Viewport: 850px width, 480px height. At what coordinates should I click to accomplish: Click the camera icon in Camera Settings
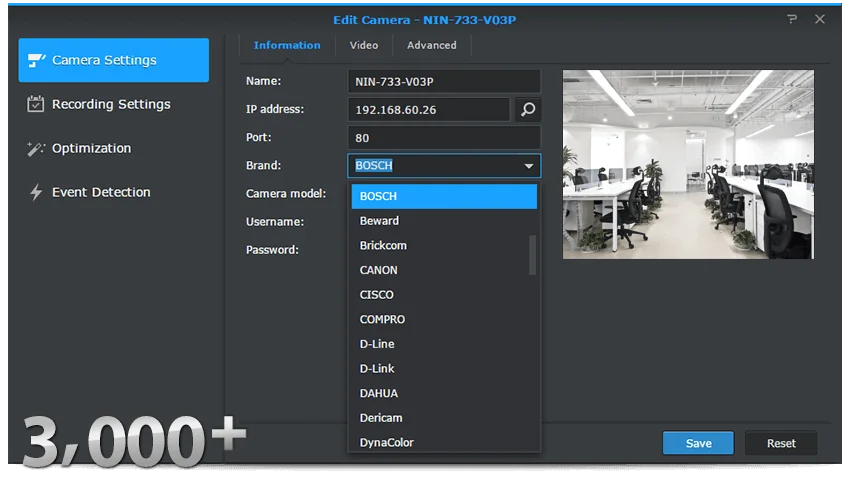36,60
